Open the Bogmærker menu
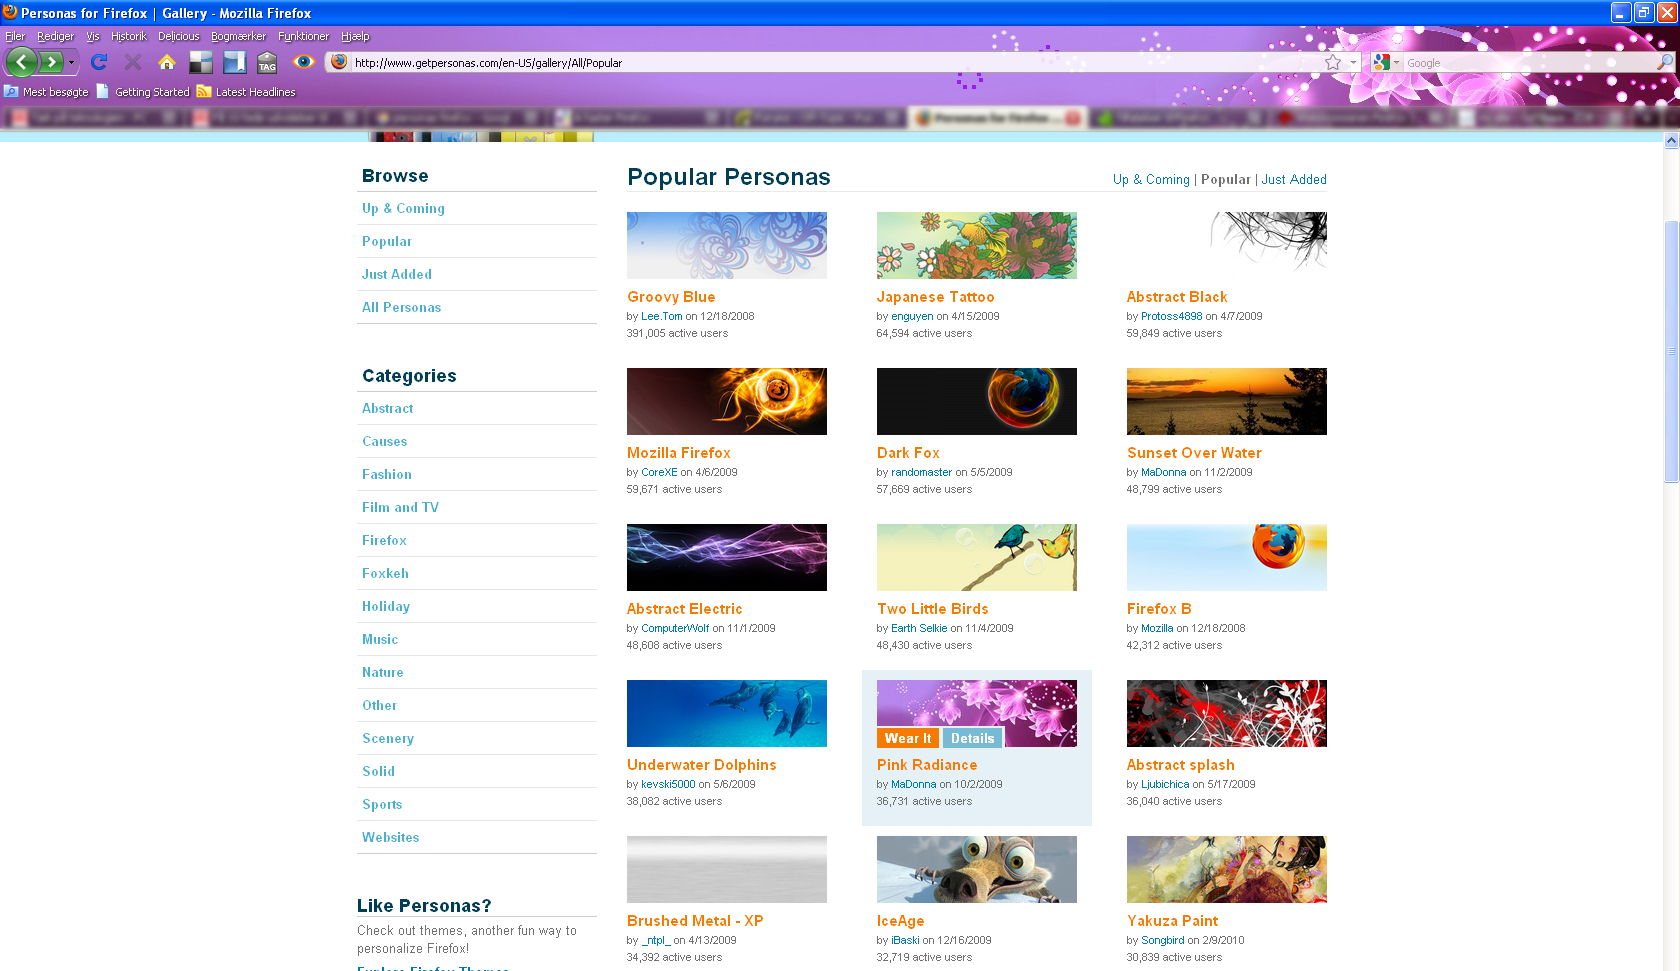This screenshot has width=1680, height=971. (x=238, y=36)
